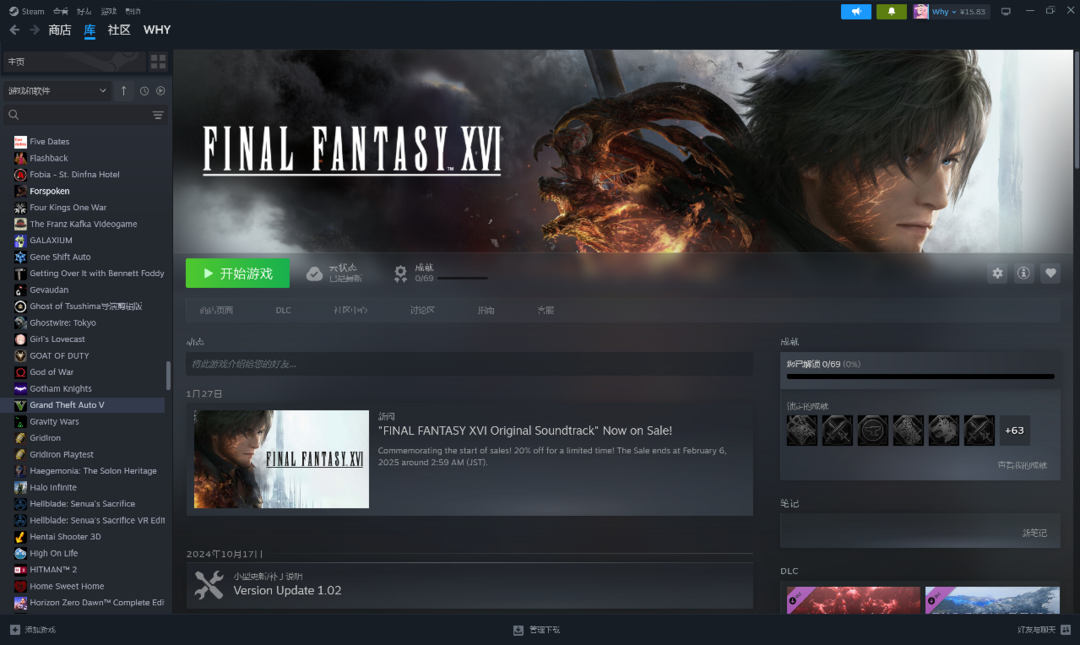1080x645 pixels.
Task: Go forward with the right arrow
Action: tap(34, 30)
